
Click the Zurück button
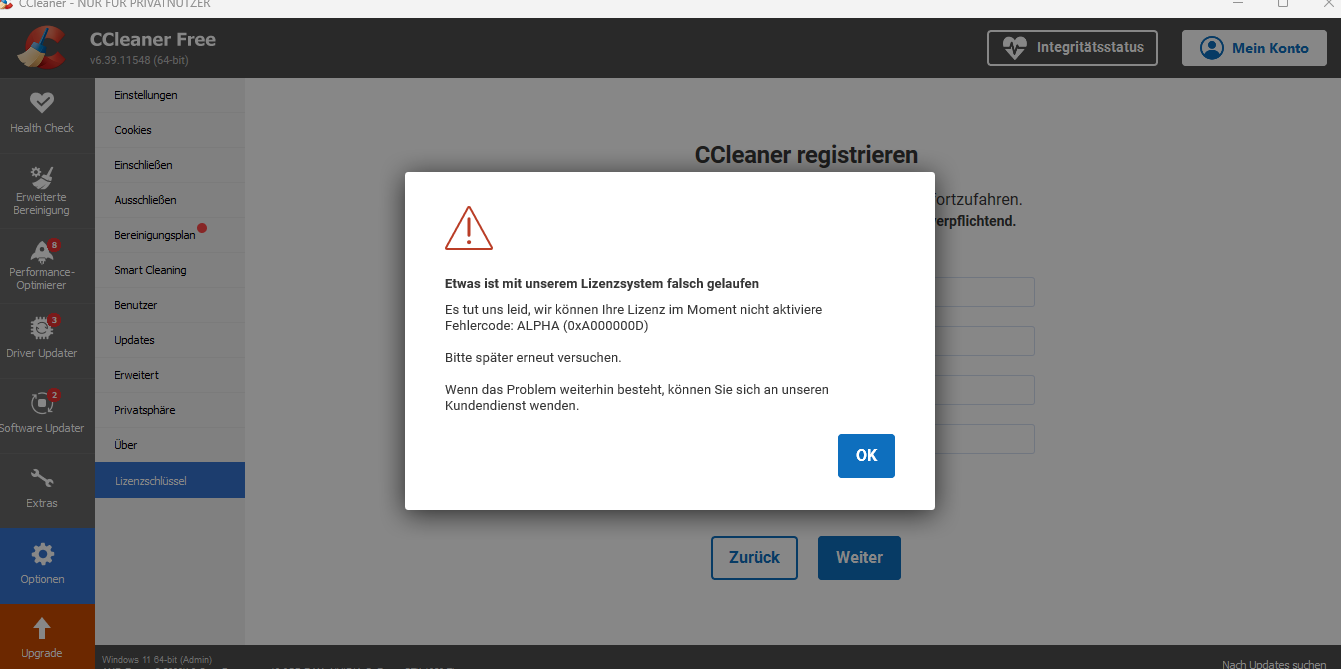(754, 558)
